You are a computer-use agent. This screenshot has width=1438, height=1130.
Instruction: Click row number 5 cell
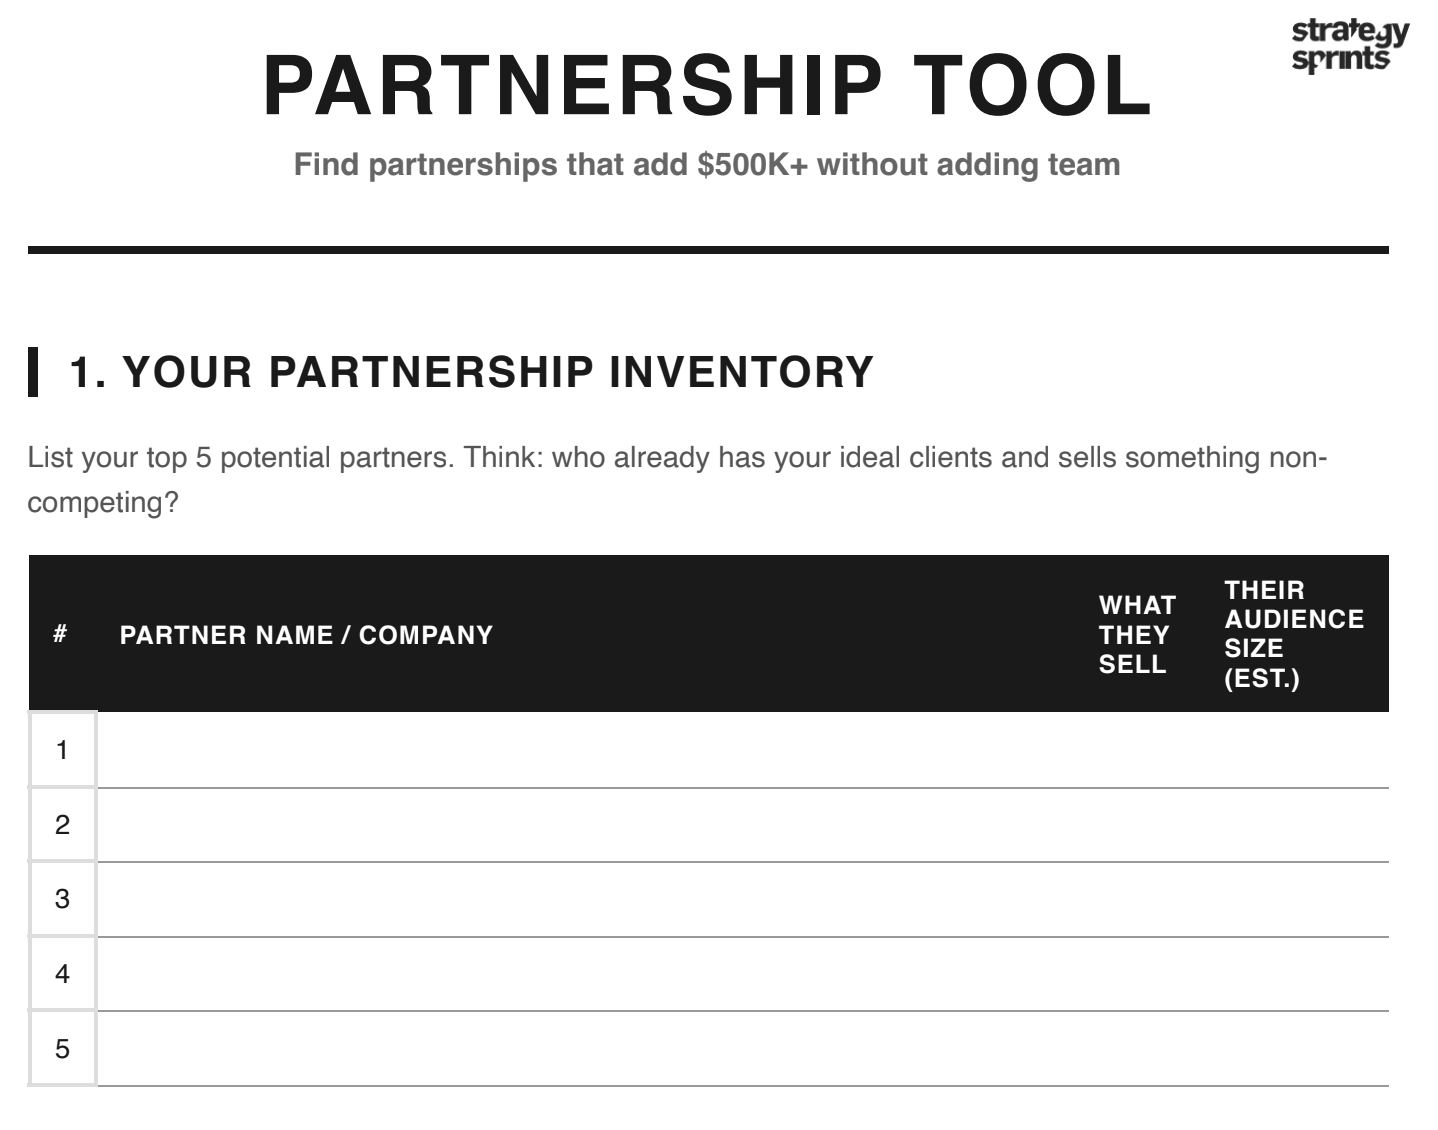(x=62, y=1048)
